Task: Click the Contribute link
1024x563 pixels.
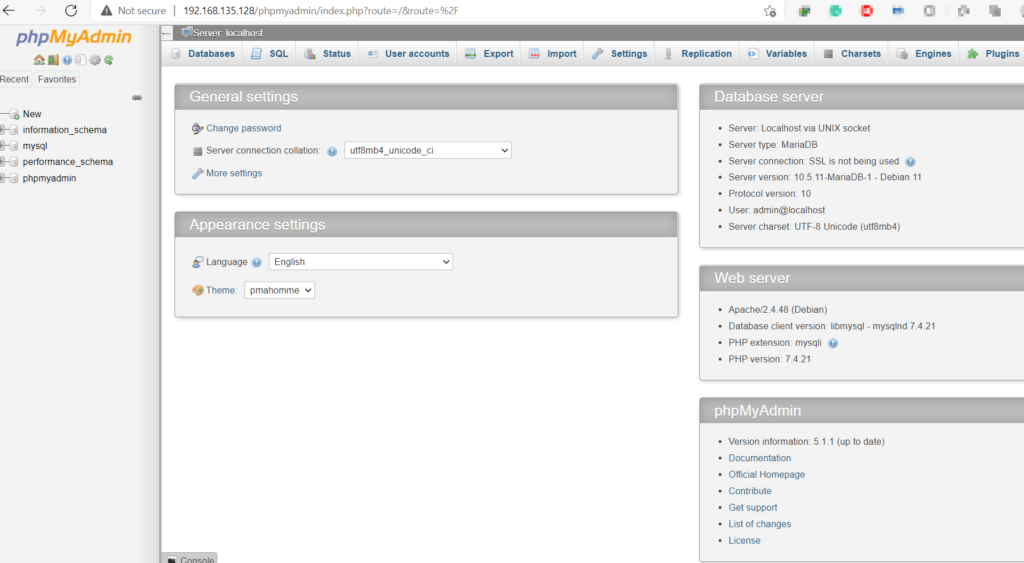Action: tap(750, 491)
